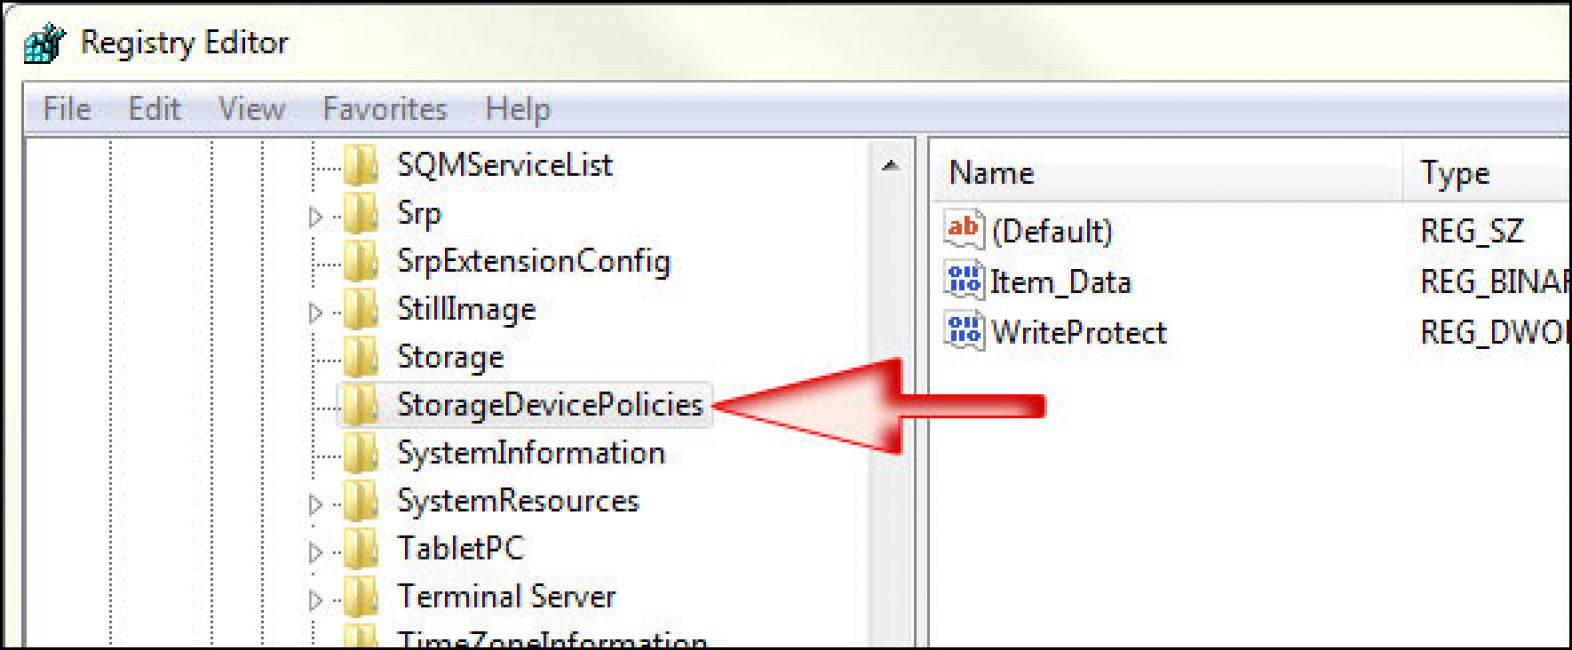Expand the SystemResources key arrow
This screenshot has width=1572, height=650.
316,504
